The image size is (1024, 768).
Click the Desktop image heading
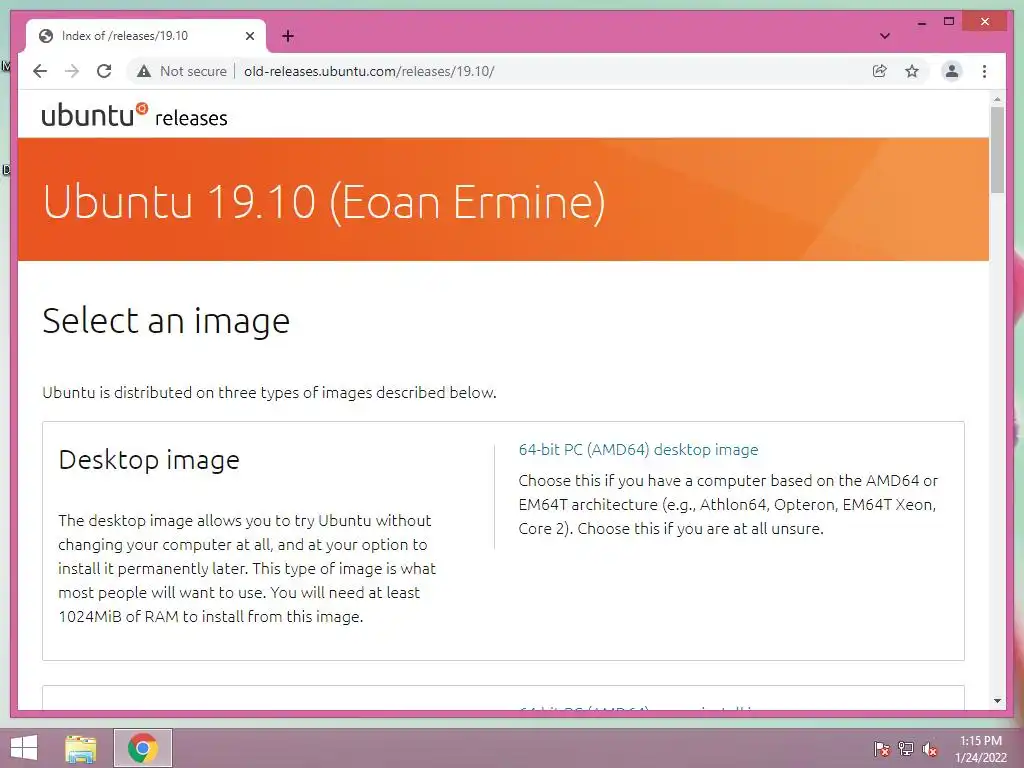(x=149, y=460)
